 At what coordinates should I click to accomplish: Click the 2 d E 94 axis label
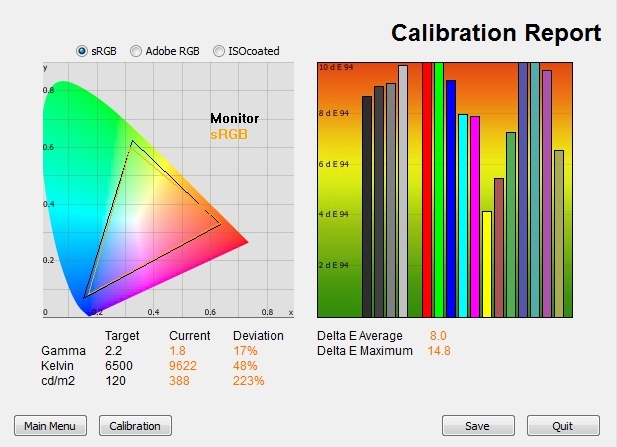pos(334,265)
